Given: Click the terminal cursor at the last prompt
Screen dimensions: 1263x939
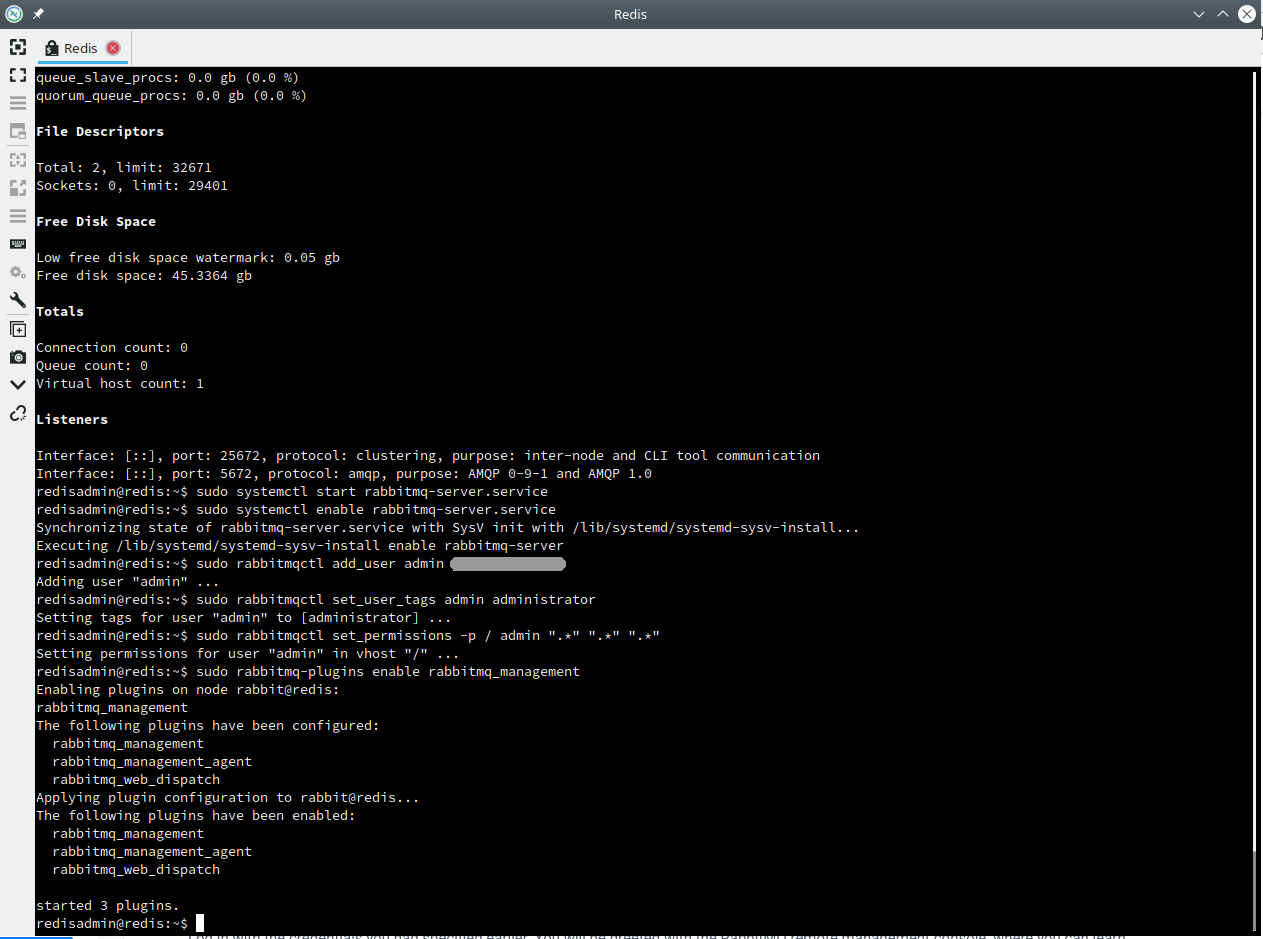Looking at the screenshot, I should pyautogui.click(x=200, y=923).
